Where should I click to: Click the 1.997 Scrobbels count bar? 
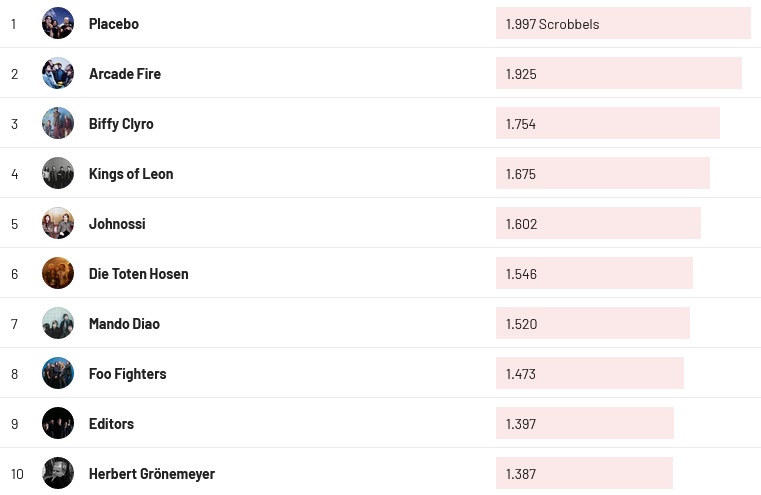tap(622, 23)
